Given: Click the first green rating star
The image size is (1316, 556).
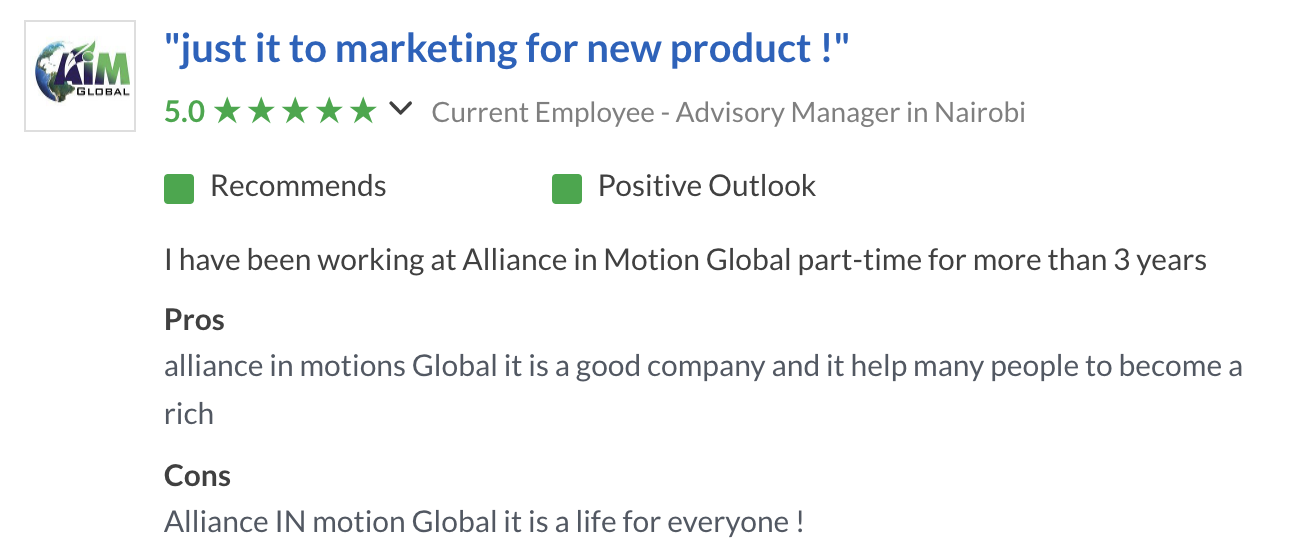Looking at the screenshot, I should [x=228, y=110].
